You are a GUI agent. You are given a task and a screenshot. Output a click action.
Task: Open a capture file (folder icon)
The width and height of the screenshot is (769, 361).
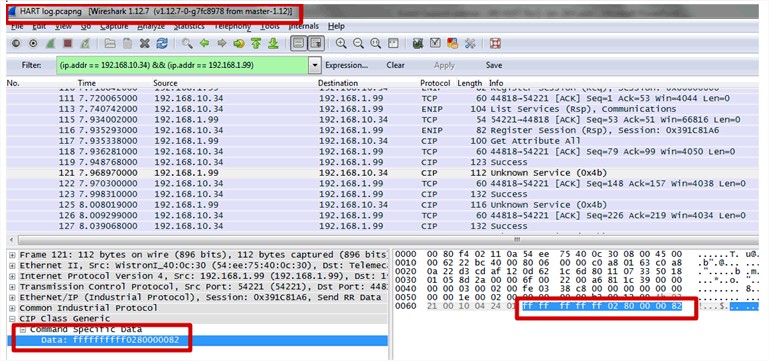point(110,44)
